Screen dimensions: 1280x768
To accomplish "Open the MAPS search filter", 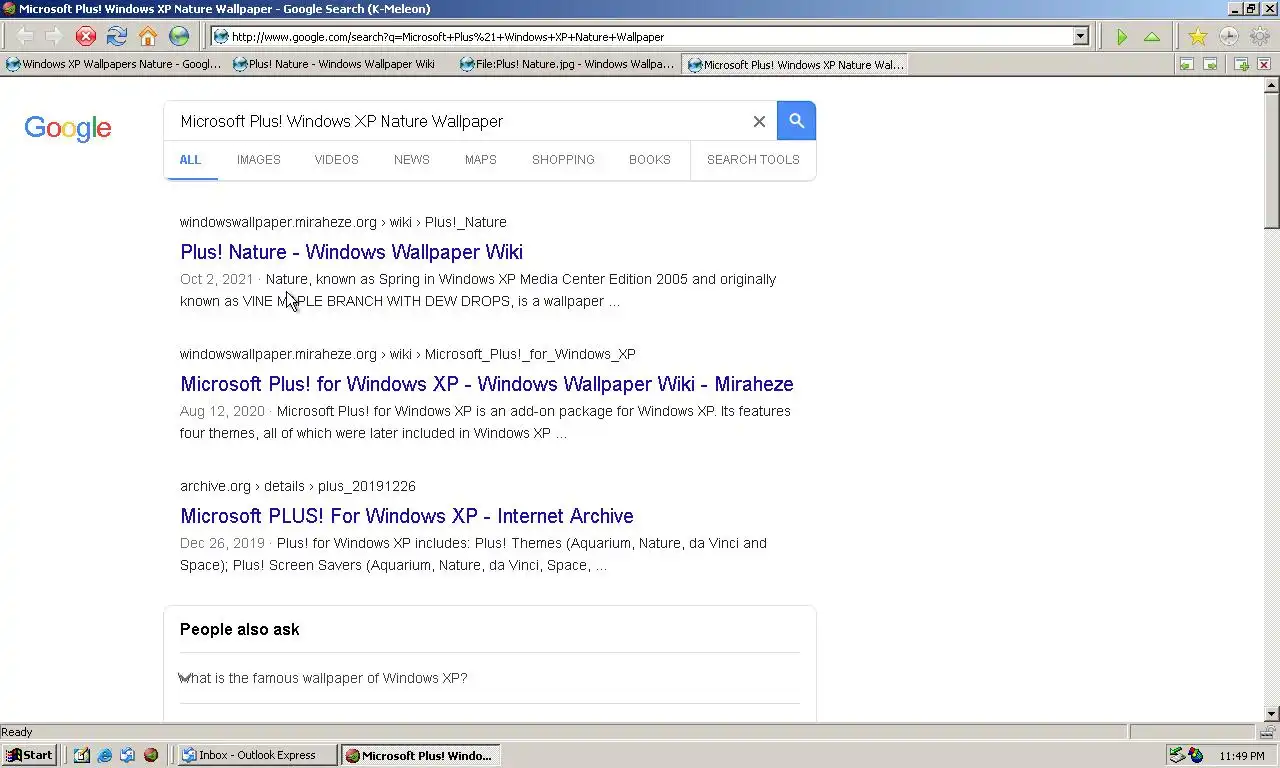I will (480, 160).
